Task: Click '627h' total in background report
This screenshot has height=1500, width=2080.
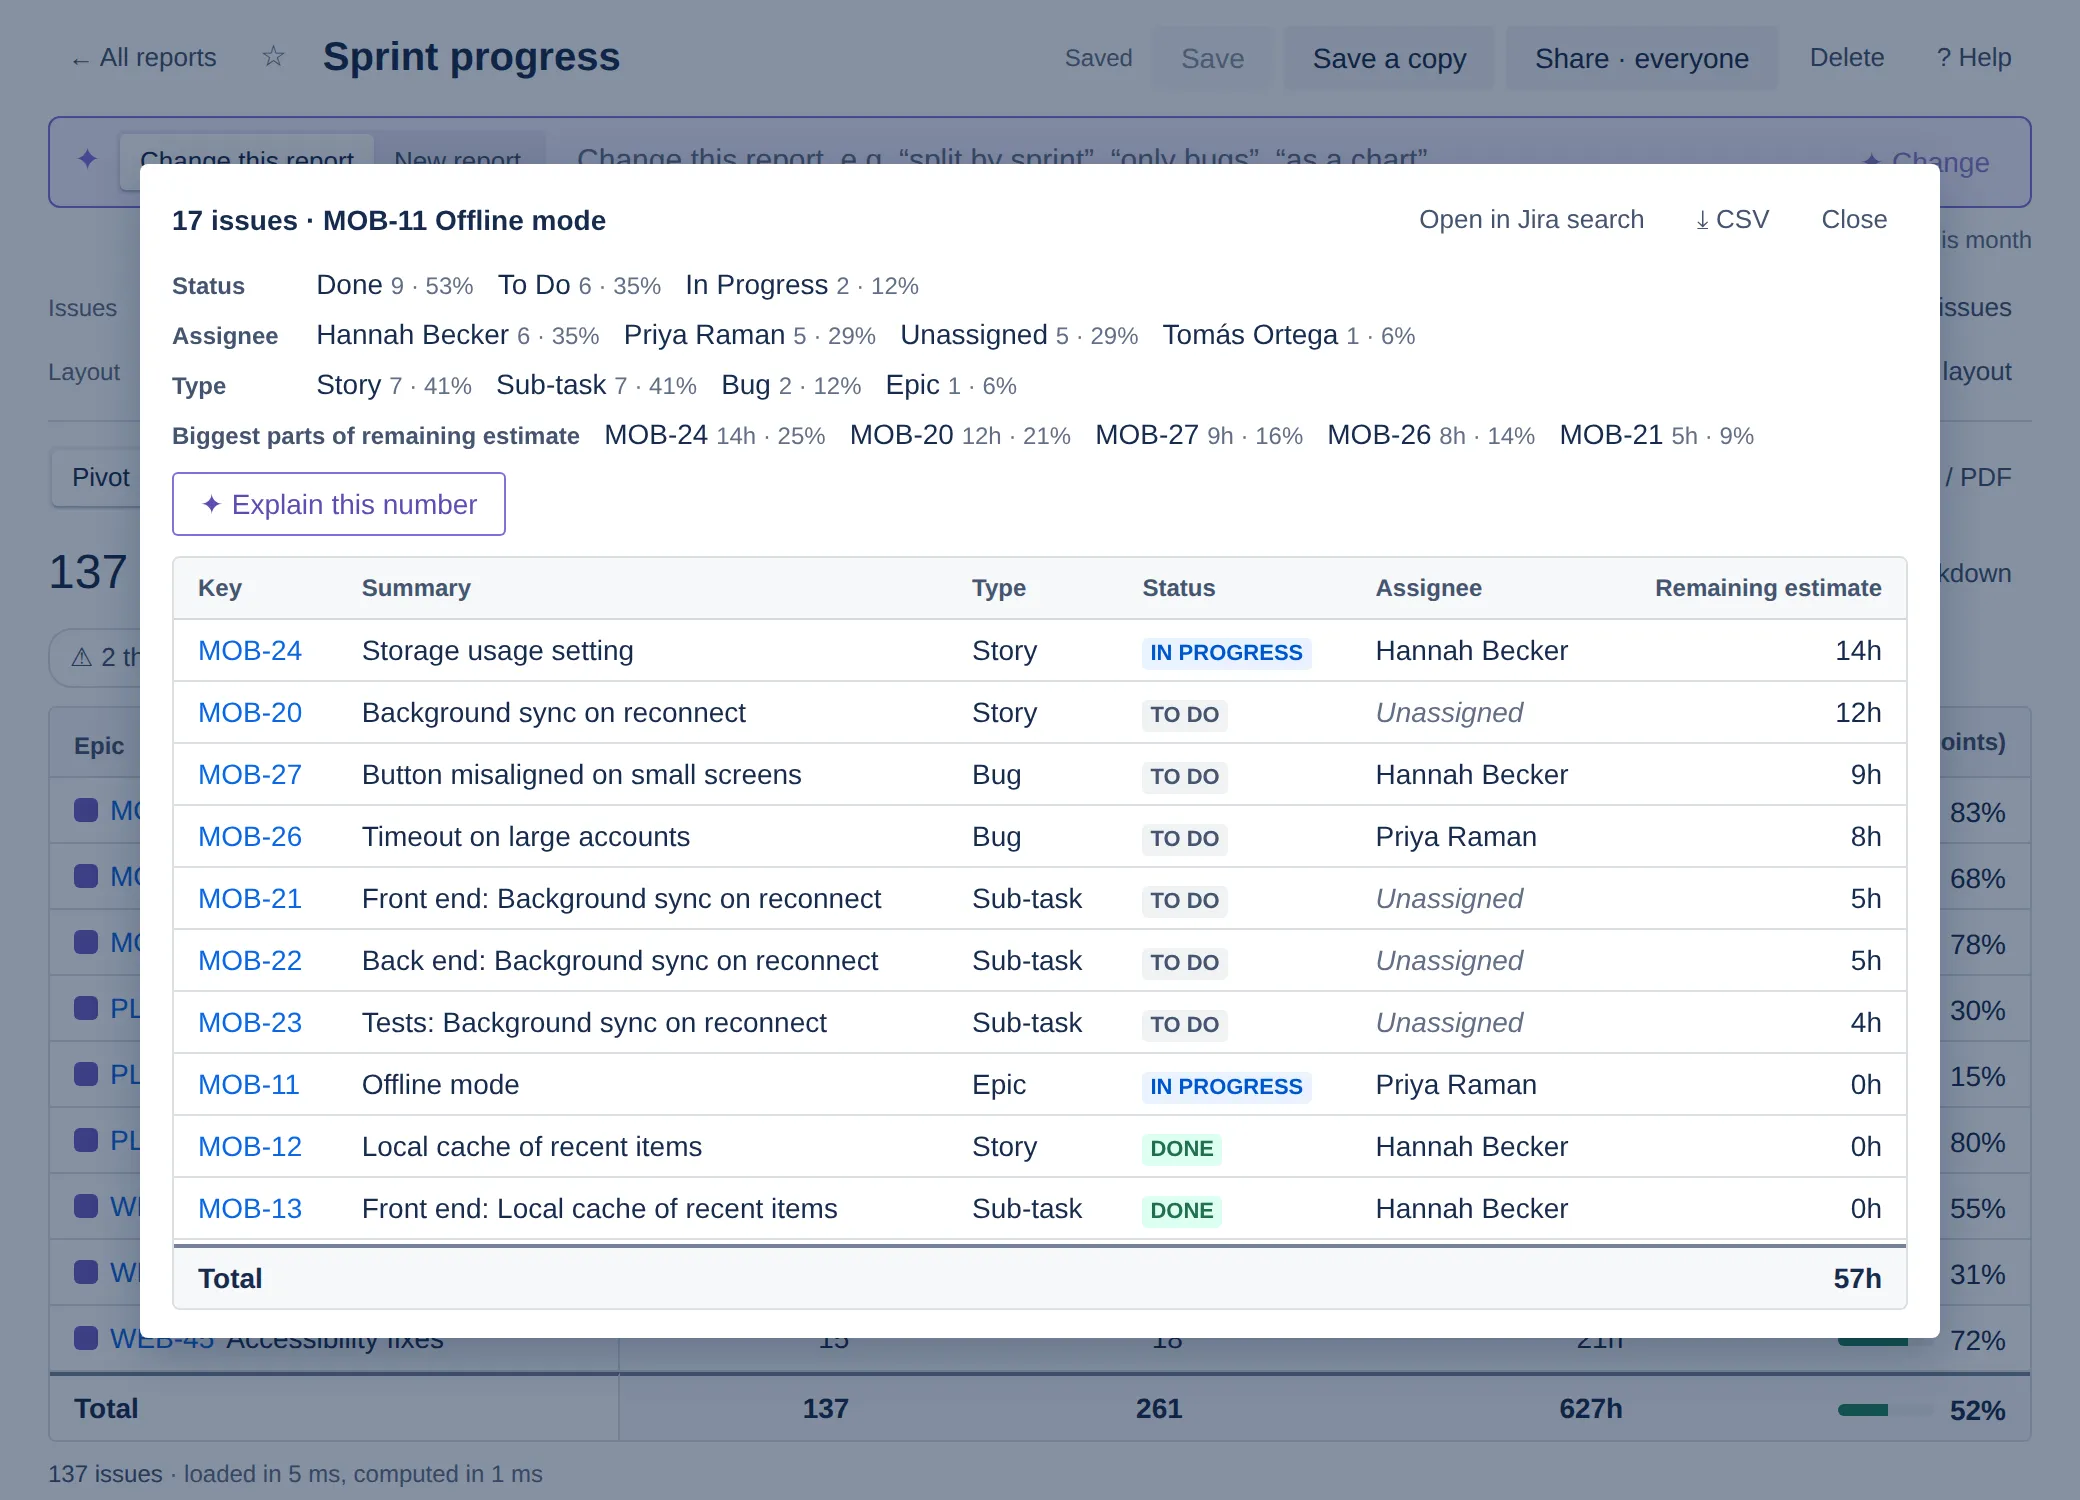Action: coord(1590,1409)
